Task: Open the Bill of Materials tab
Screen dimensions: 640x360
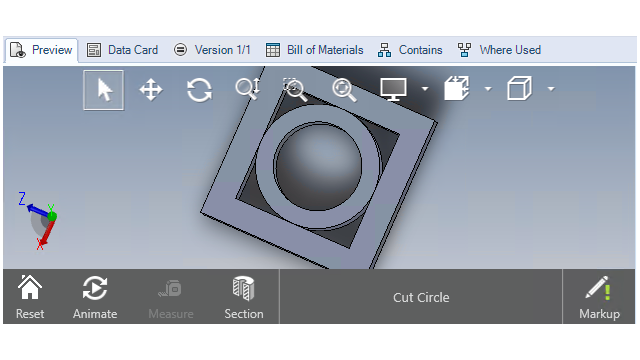Action: pos(314,50)
